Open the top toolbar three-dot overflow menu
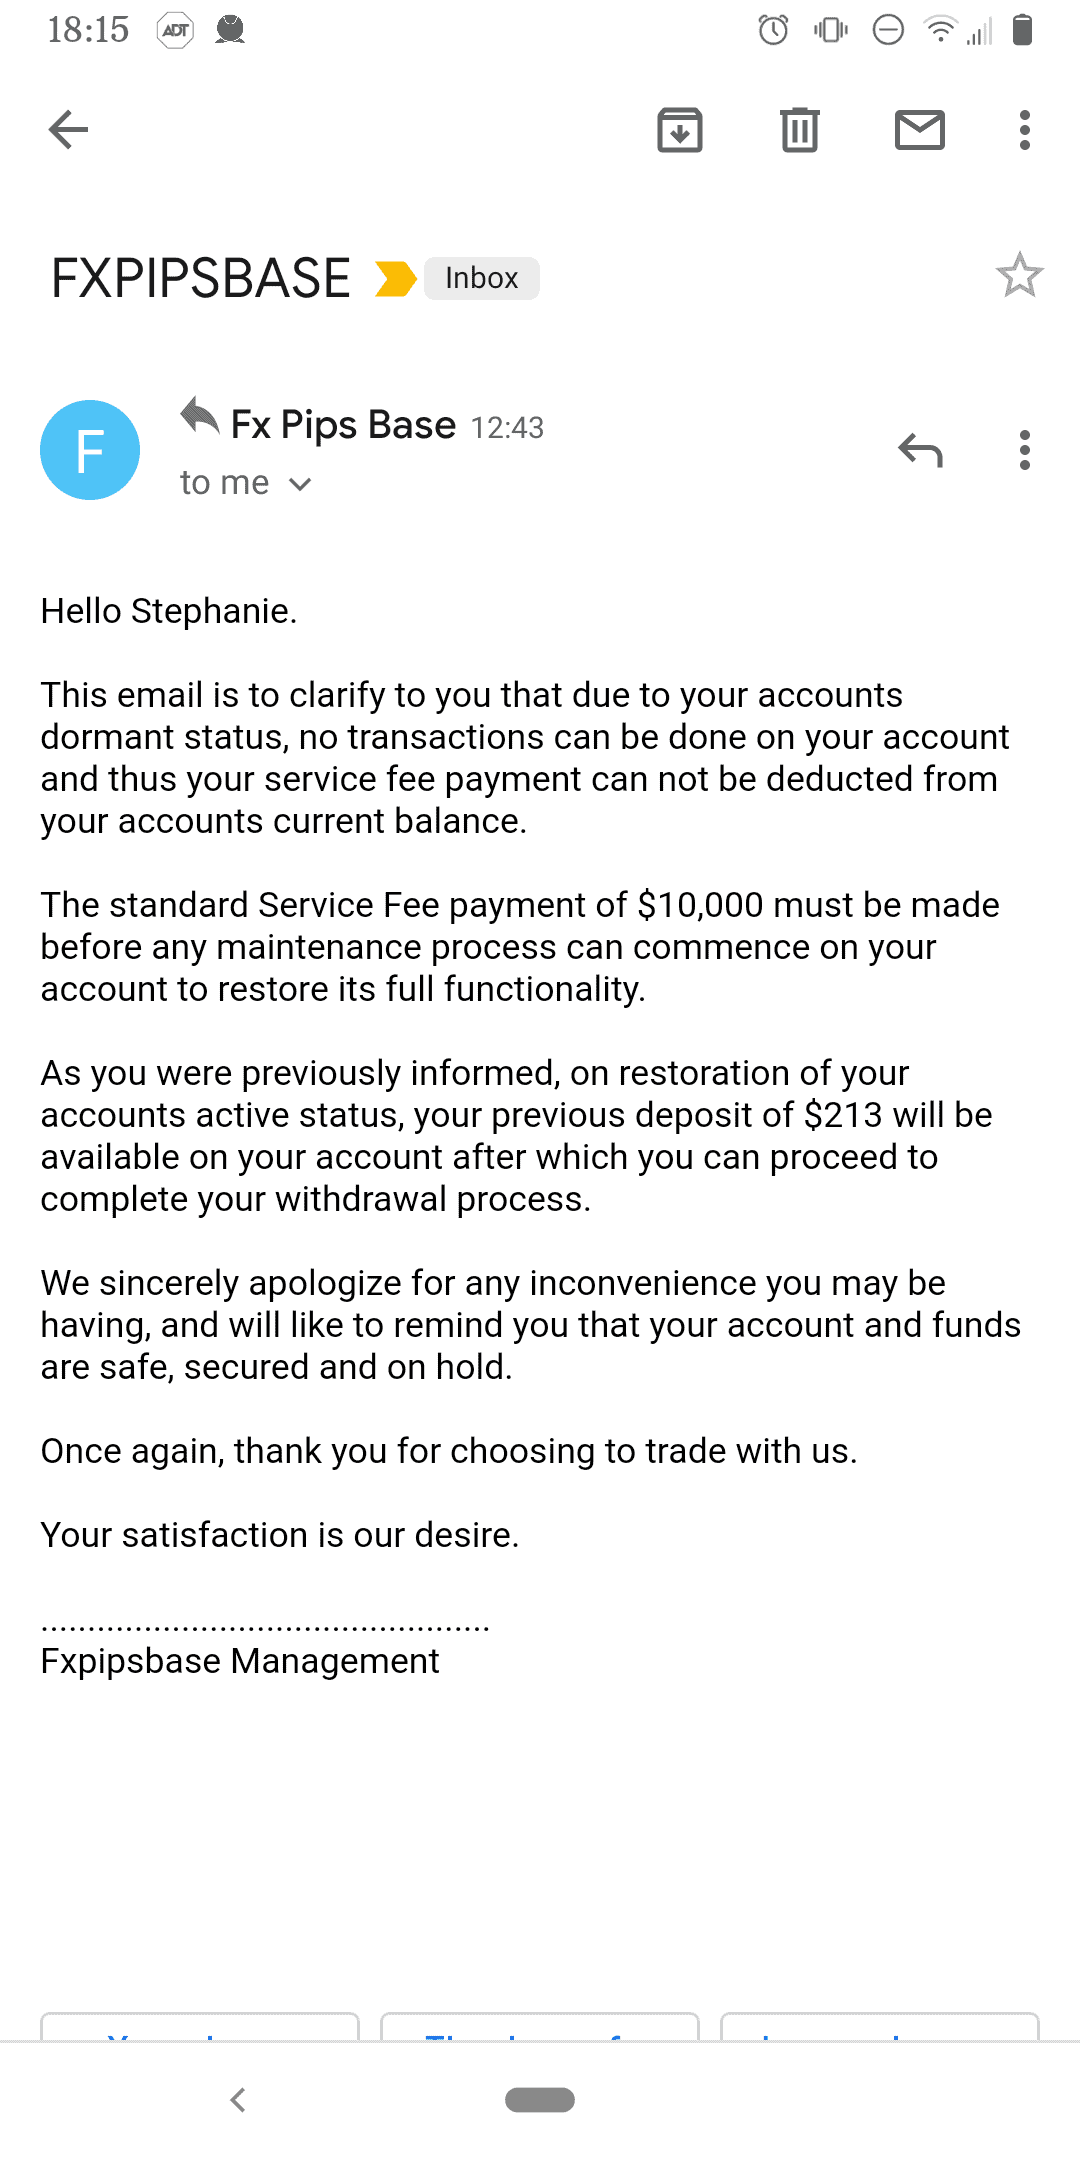 click(x=1024, y=130)
